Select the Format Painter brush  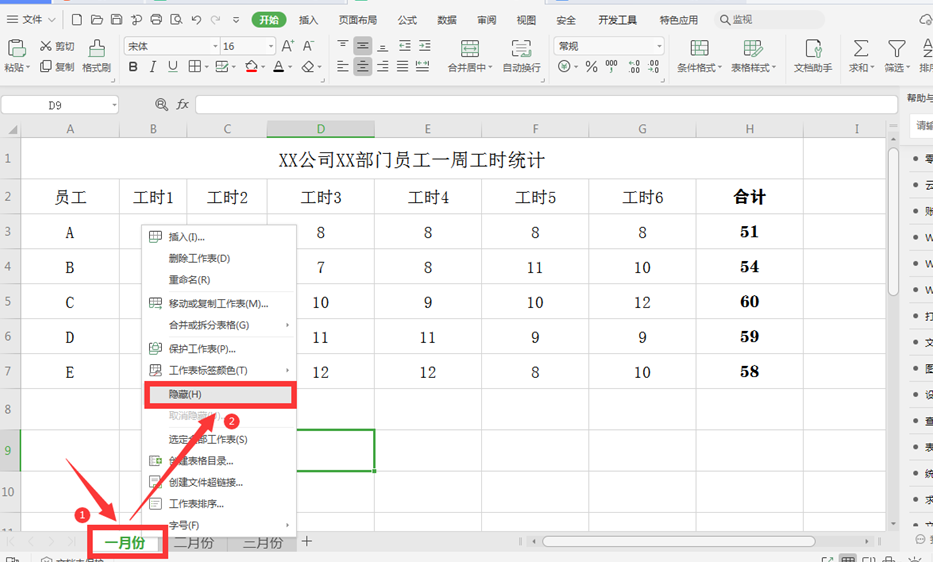point(96,48)
